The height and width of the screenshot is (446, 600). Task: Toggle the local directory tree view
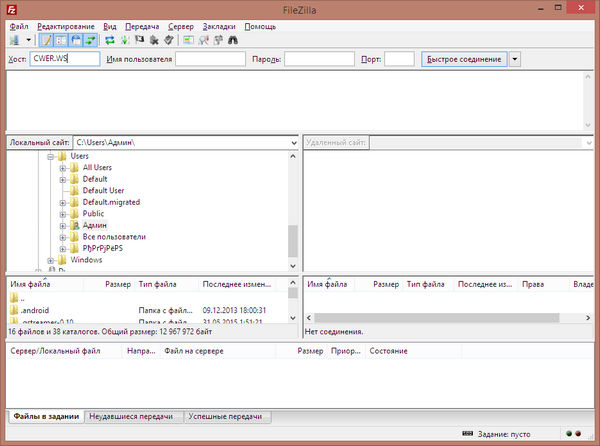tap(61, 40)
